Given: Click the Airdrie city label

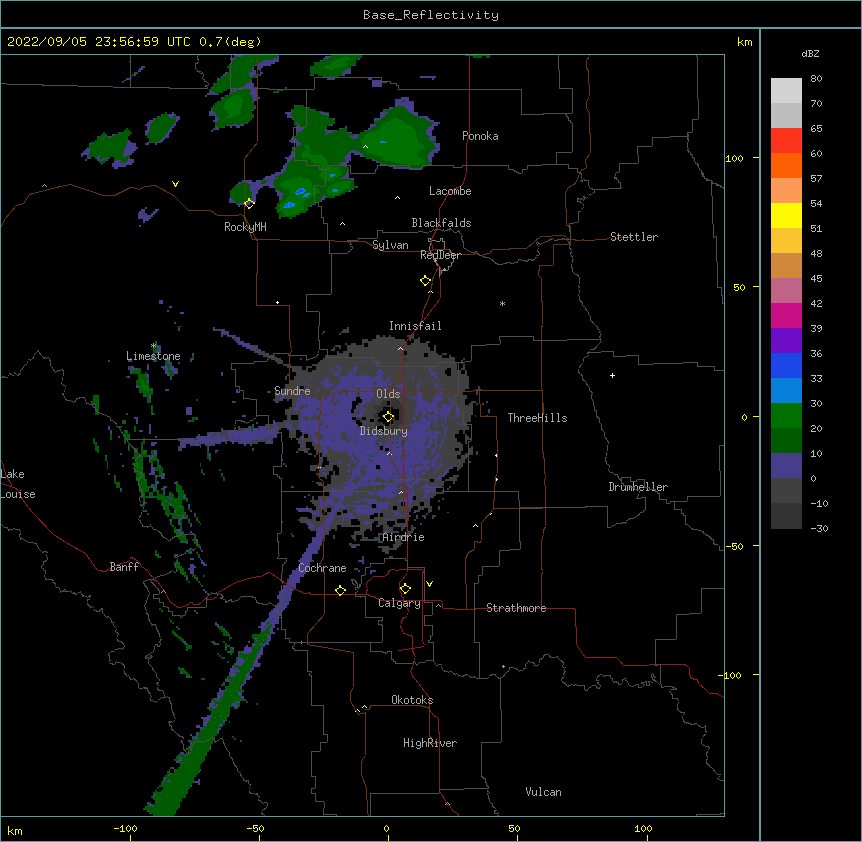Looking at the screenshot, I should click(x=403, y=537).
